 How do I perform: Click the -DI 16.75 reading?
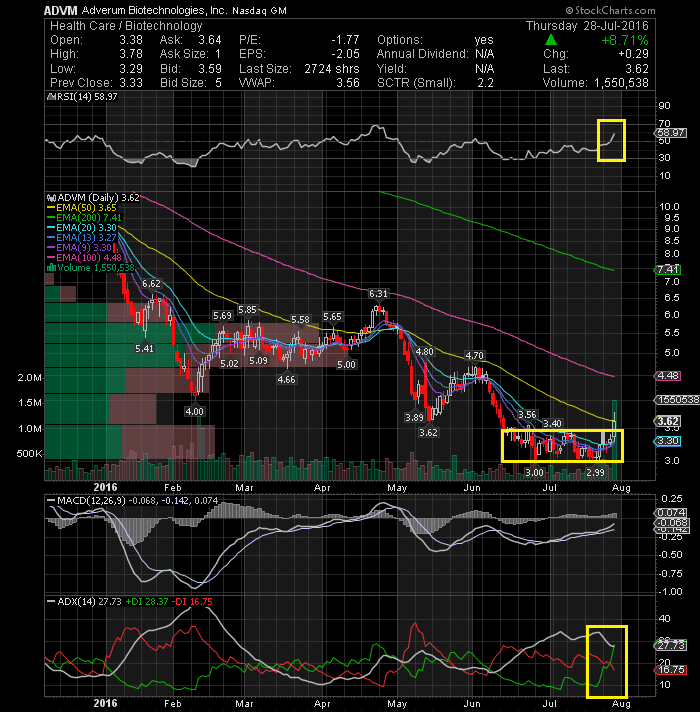pyautogui.click(x=193, y=602)
